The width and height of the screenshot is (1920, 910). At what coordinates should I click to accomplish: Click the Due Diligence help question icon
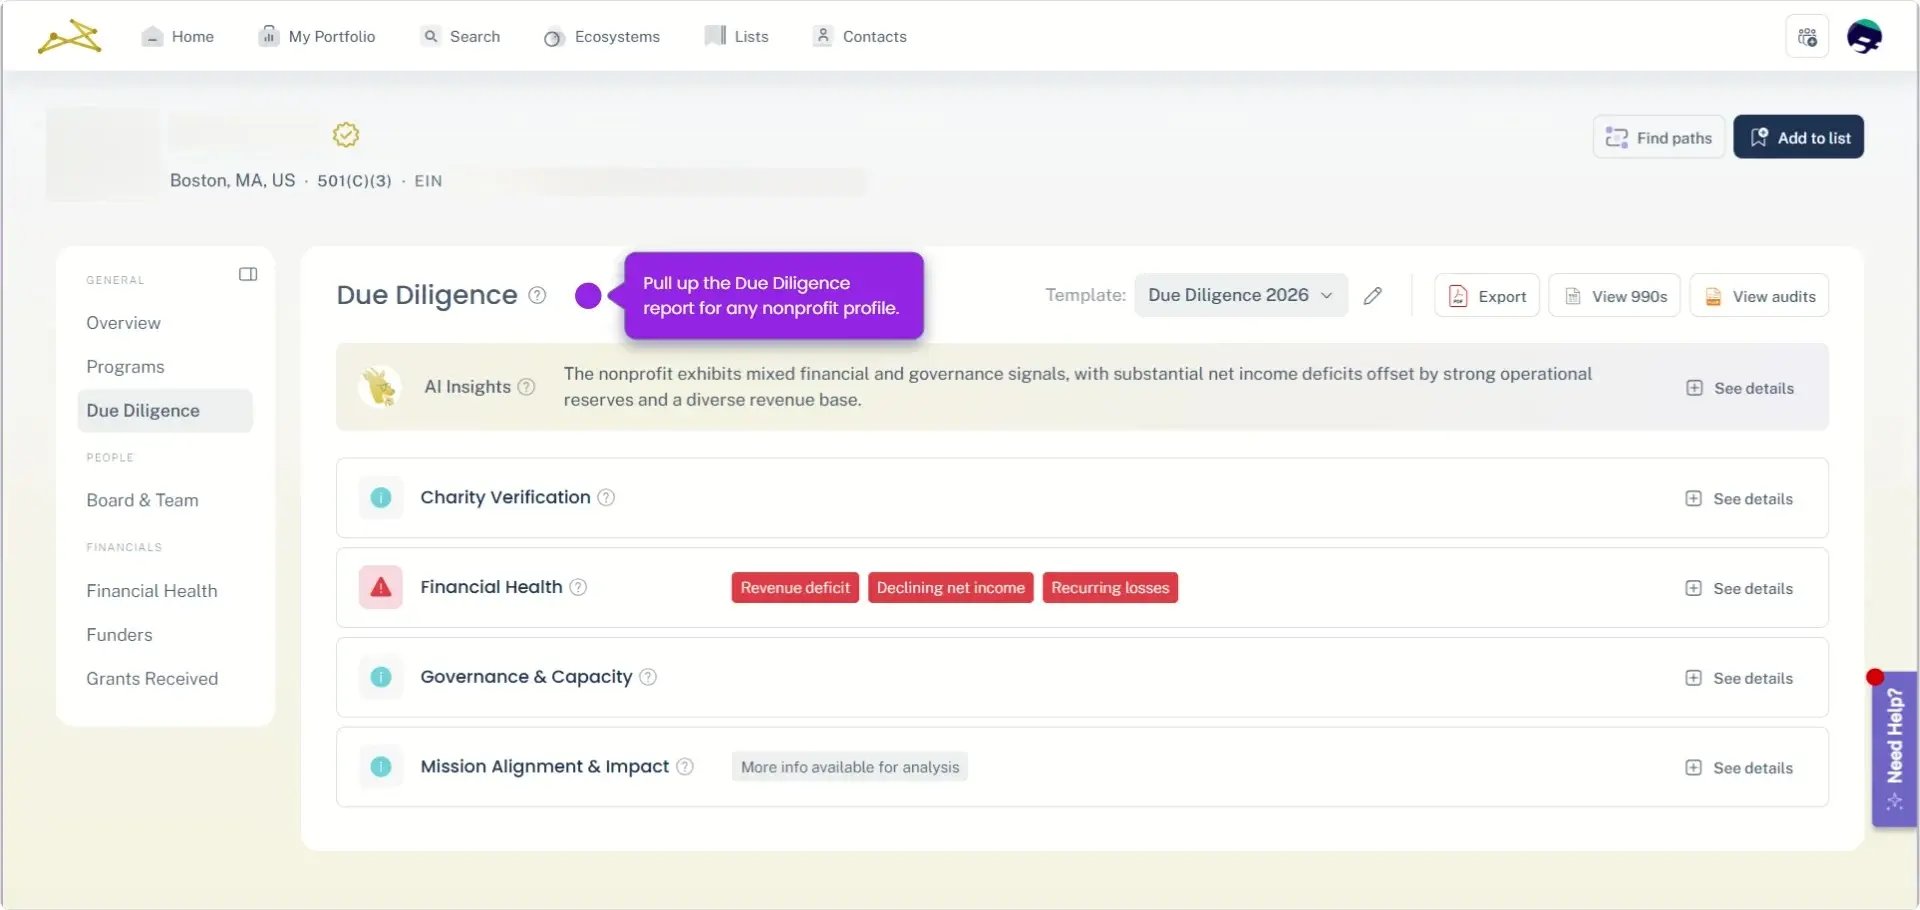(537, 295)
